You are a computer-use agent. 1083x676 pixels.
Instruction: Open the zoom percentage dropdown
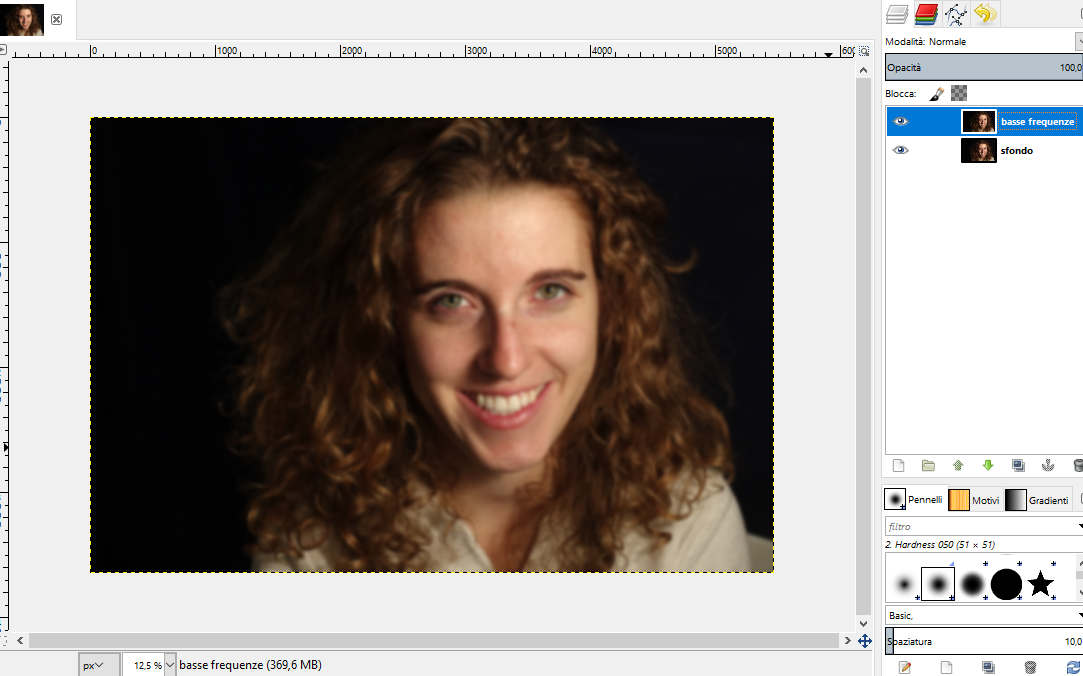[170, 664]
